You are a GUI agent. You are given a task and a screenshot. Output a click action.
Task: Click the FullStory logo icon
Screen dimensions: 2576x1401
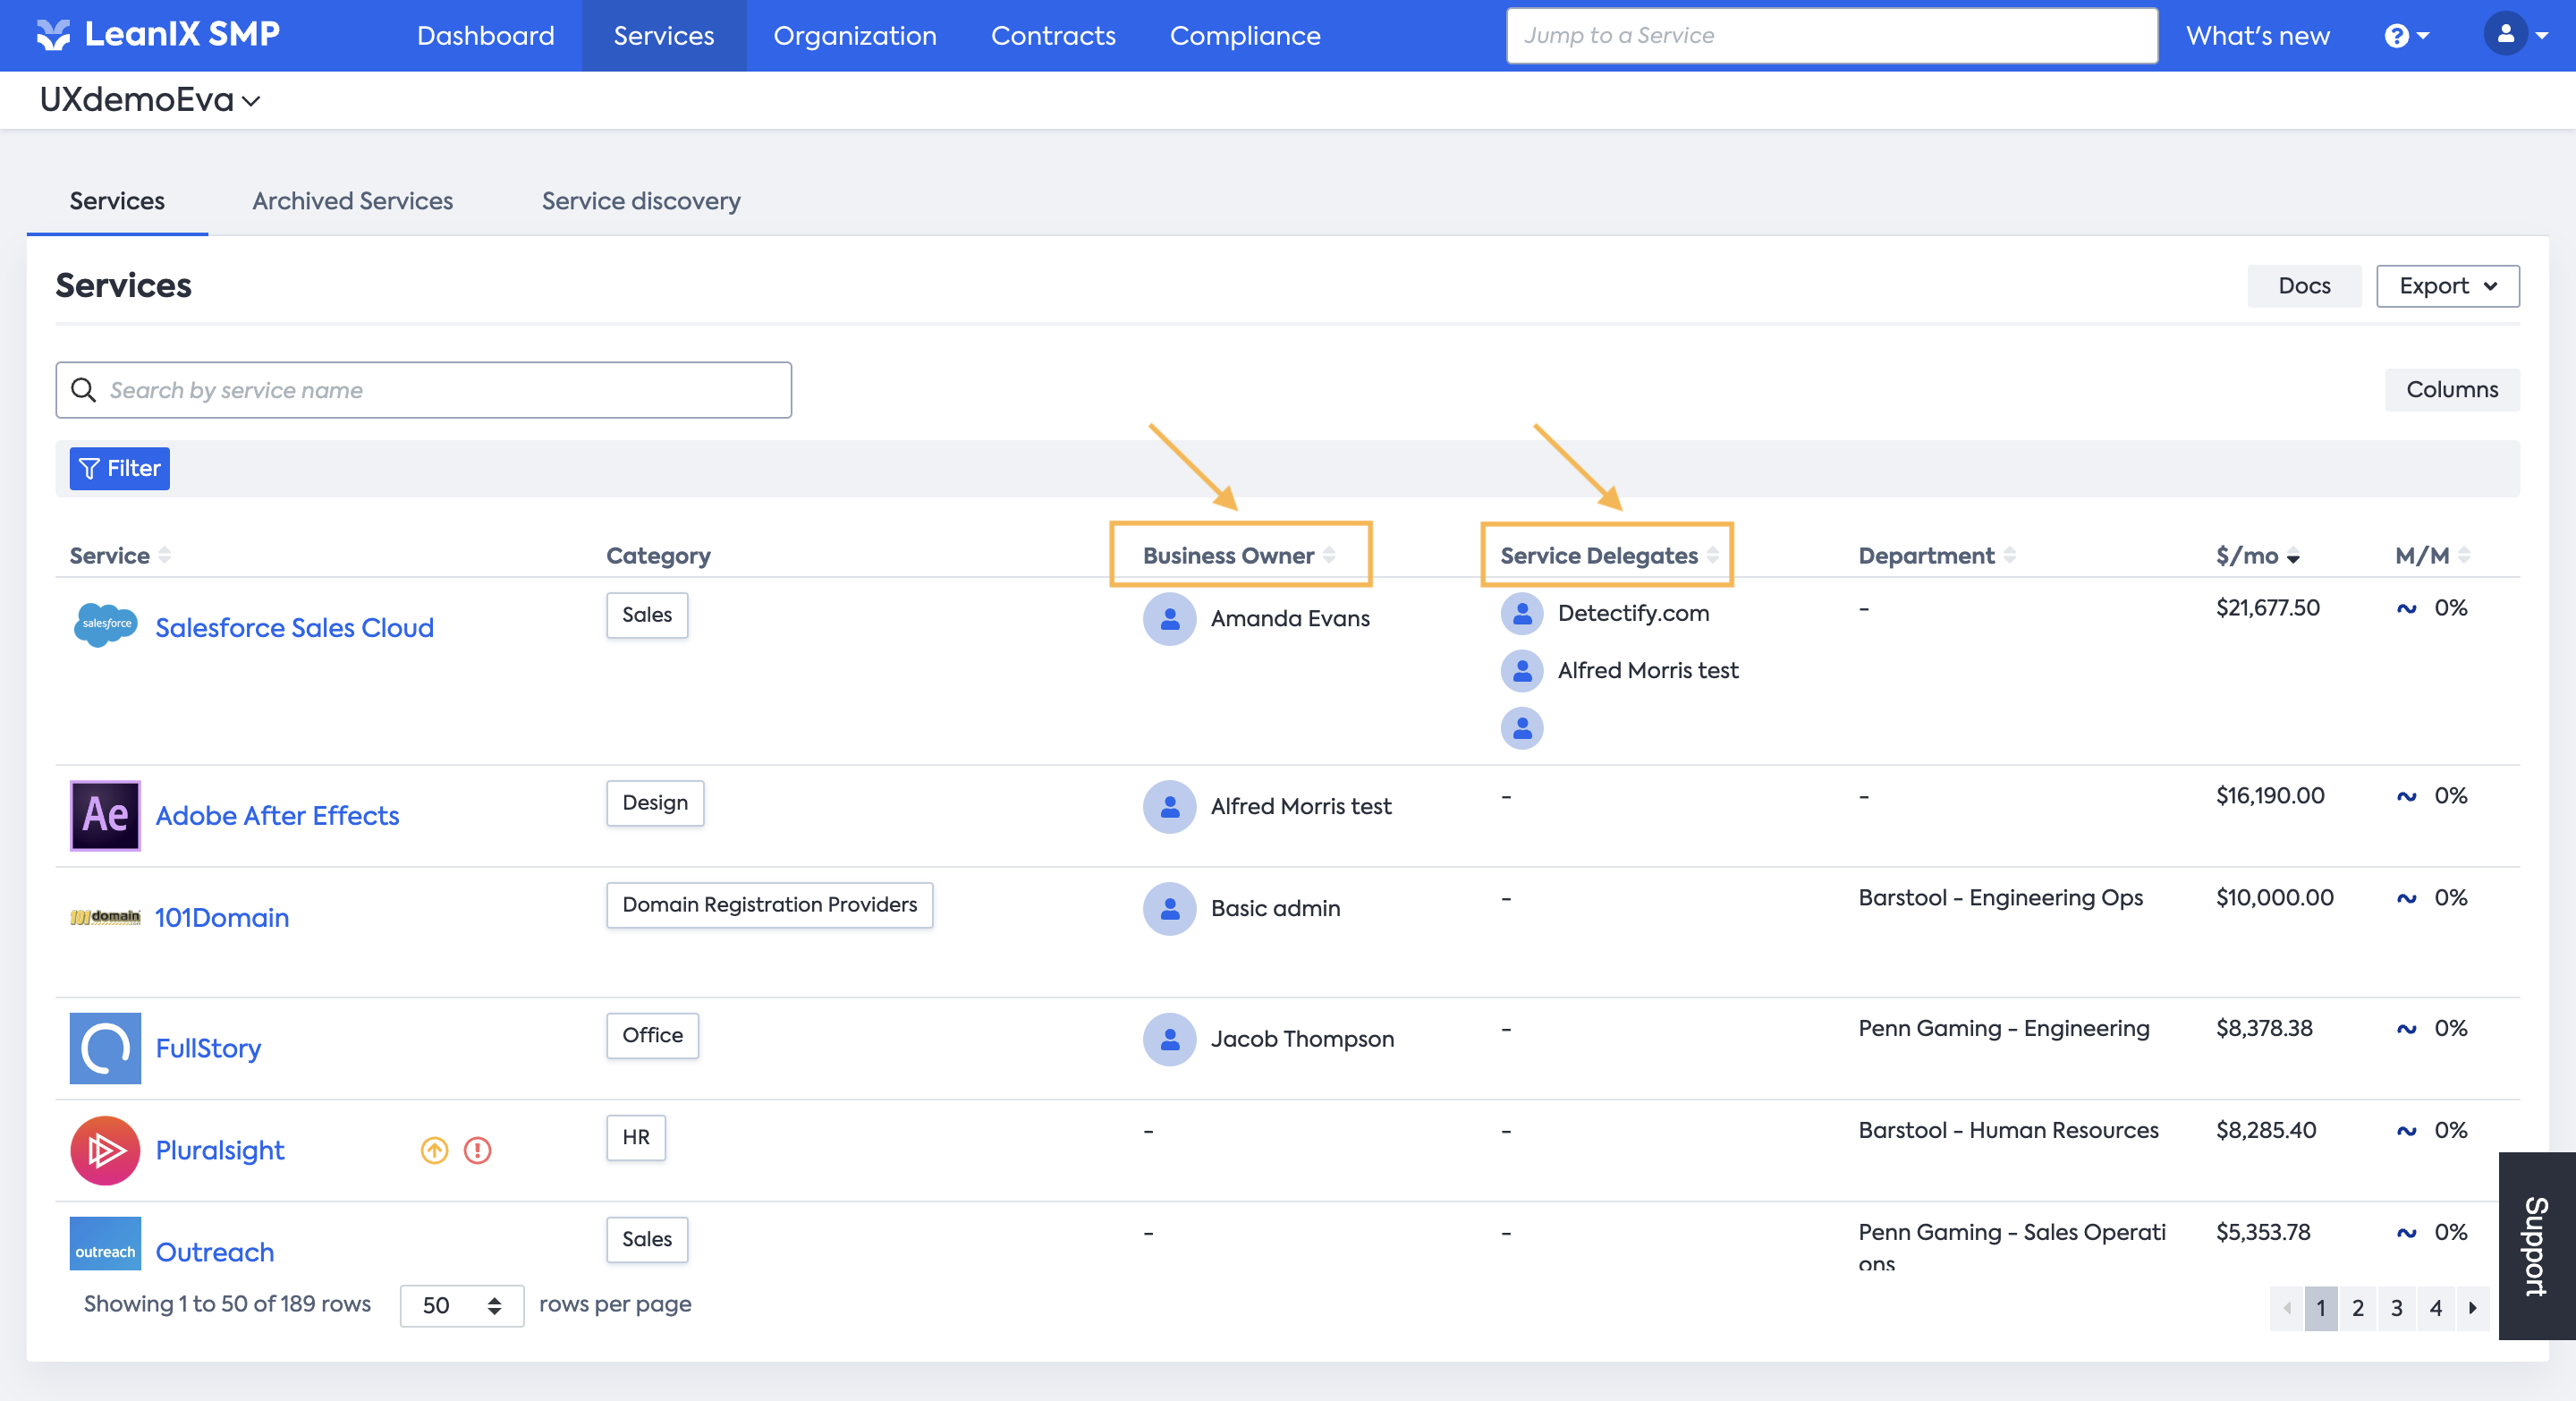pos(105,1047)
